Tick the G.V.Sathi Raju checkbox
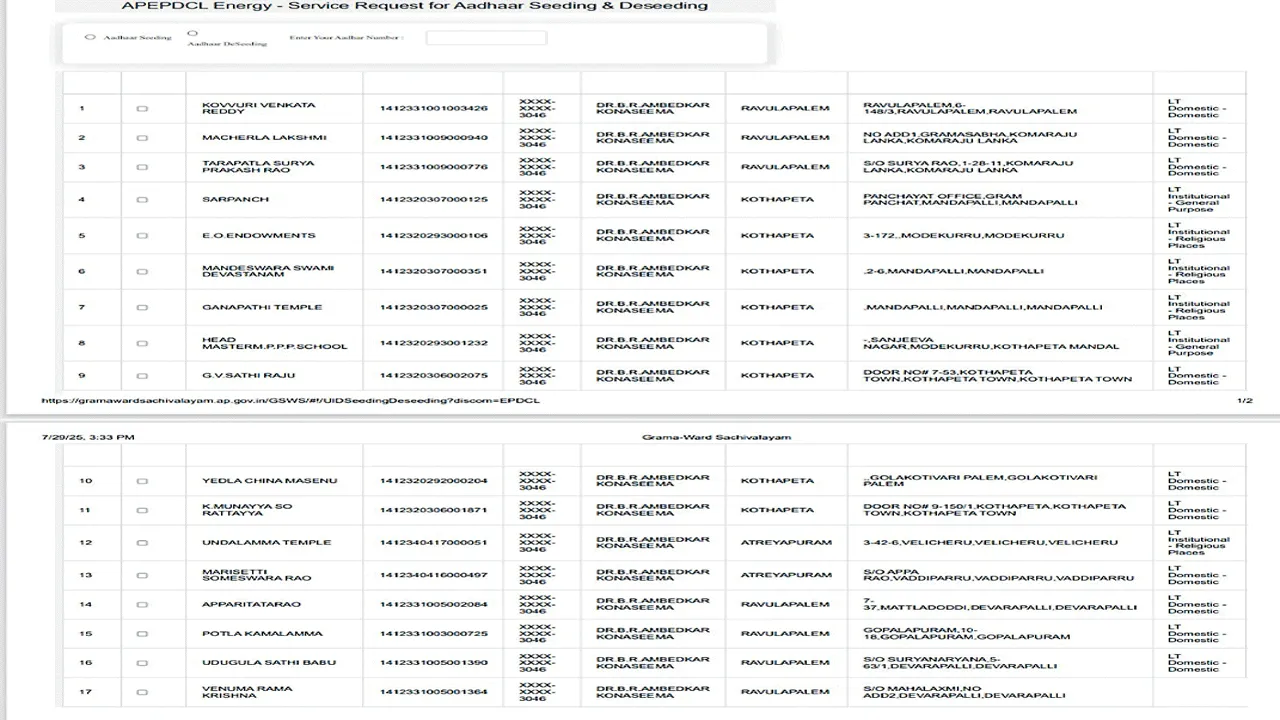 [142, 376]
